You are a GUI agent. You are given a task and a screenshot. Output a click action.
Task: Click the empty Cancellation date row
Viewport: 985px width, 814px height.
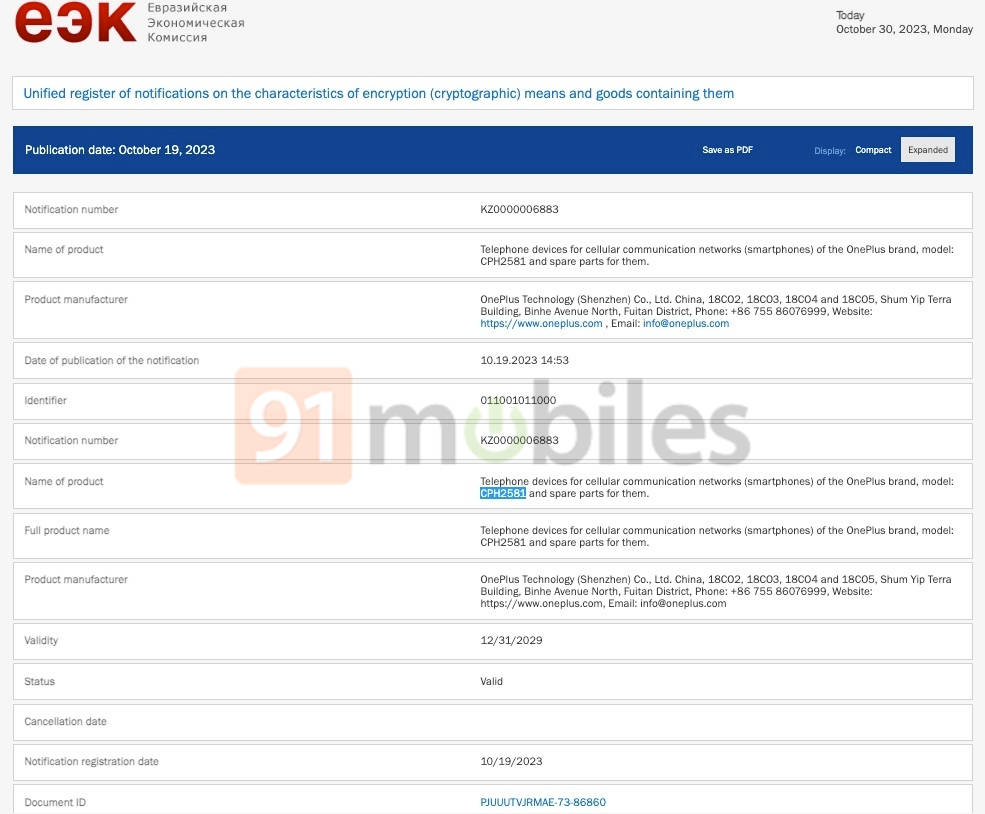click(492, 721)
